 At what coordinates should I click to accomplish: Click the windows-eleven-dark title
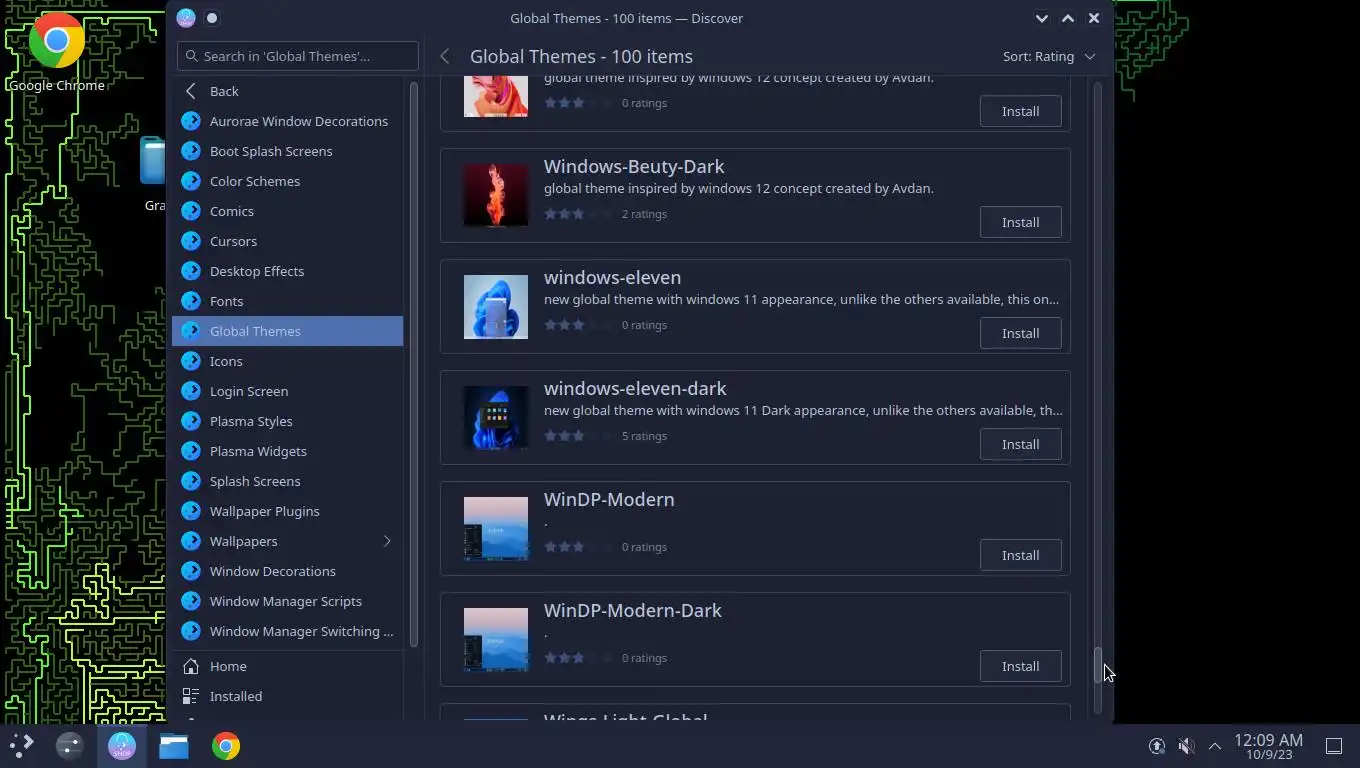(x=635, y=388)
